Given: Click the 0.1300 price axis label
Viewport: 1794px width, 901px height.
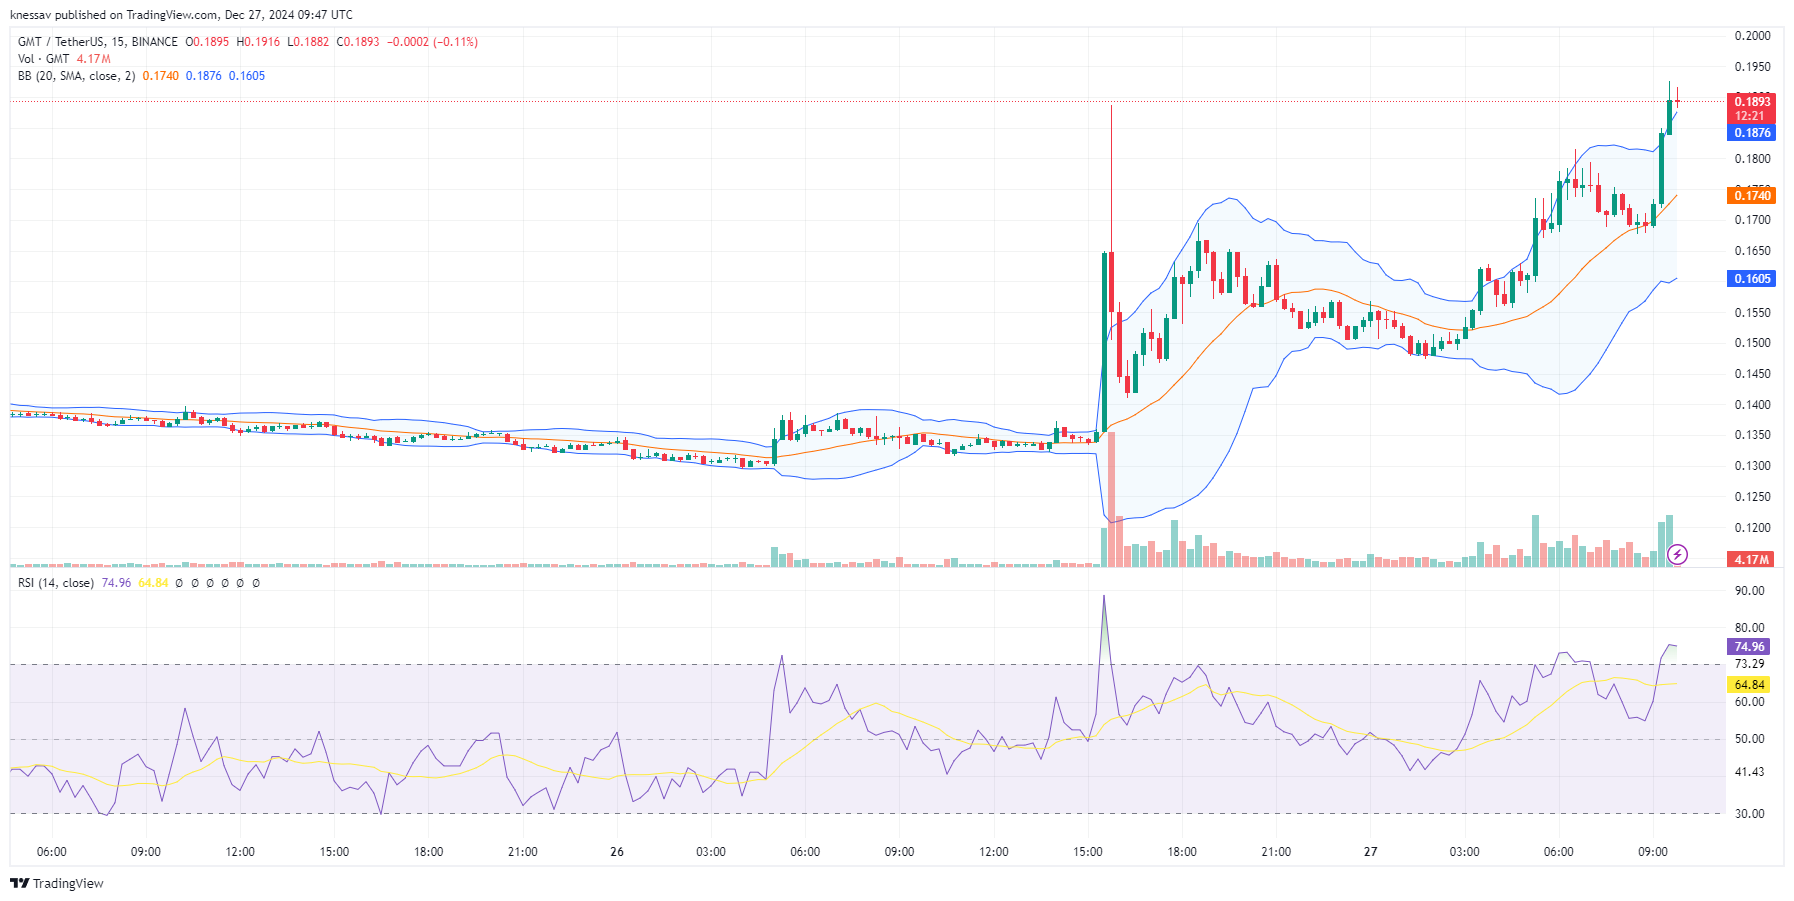Looking at the screenshot, I should 1752,466.
